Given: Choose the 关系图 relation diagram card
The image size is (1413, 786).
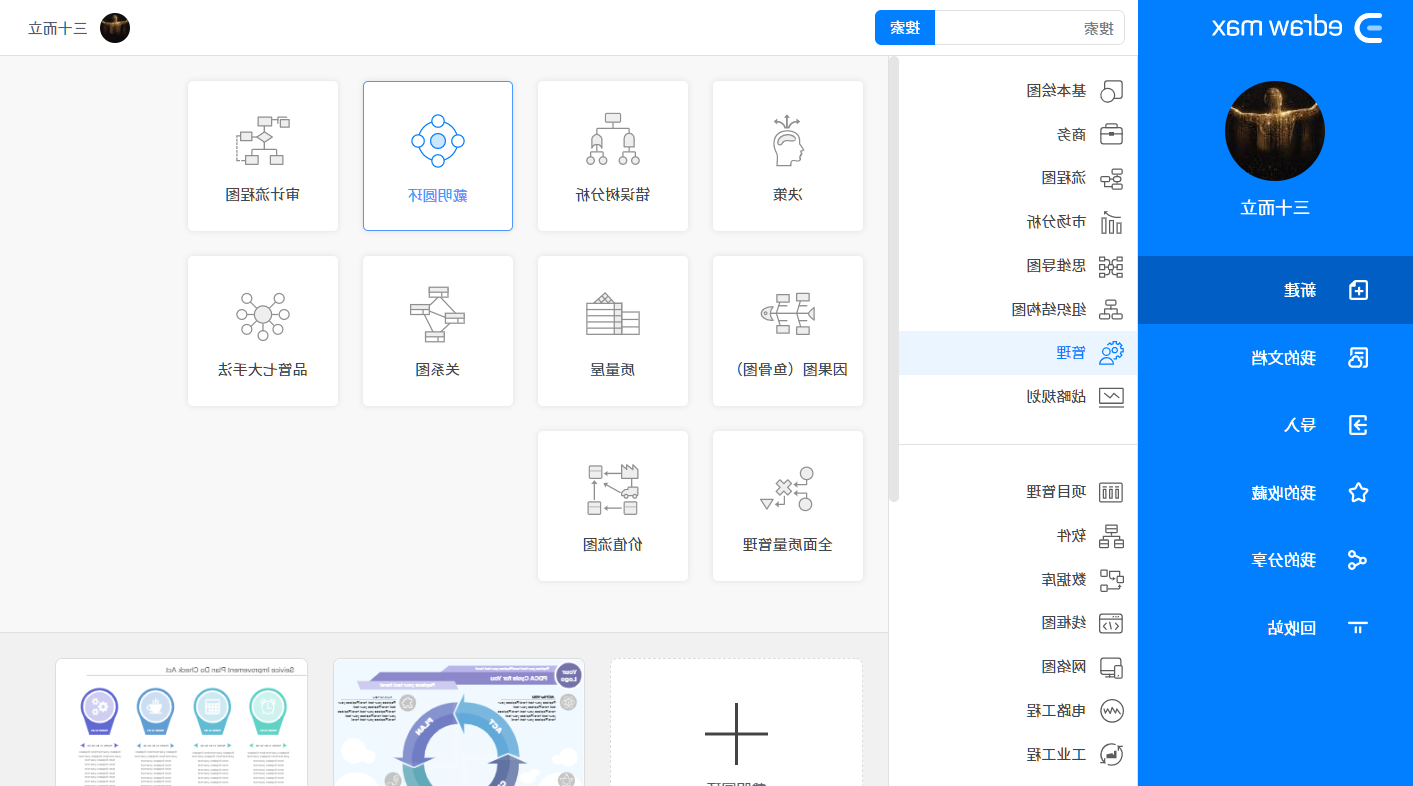Looking at the screenshot, I should (438, 331).
